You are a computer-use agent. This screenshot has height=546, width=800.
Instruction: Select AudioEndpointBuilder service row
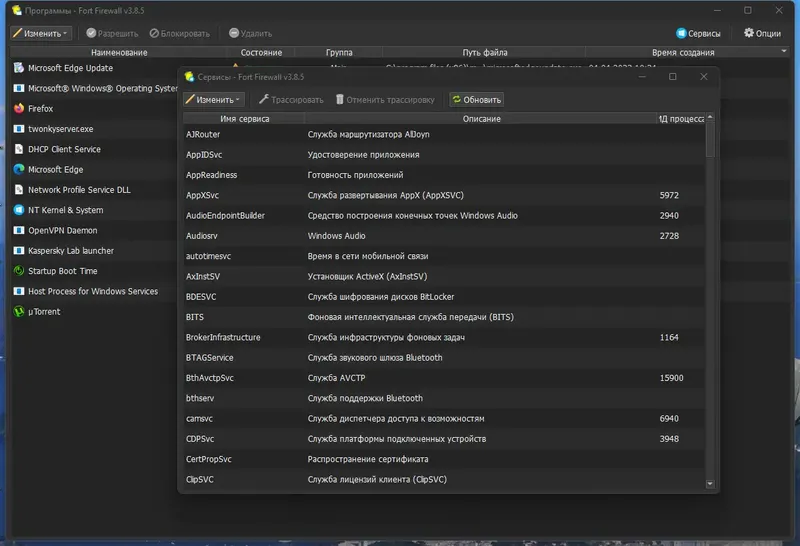[444, 215]
